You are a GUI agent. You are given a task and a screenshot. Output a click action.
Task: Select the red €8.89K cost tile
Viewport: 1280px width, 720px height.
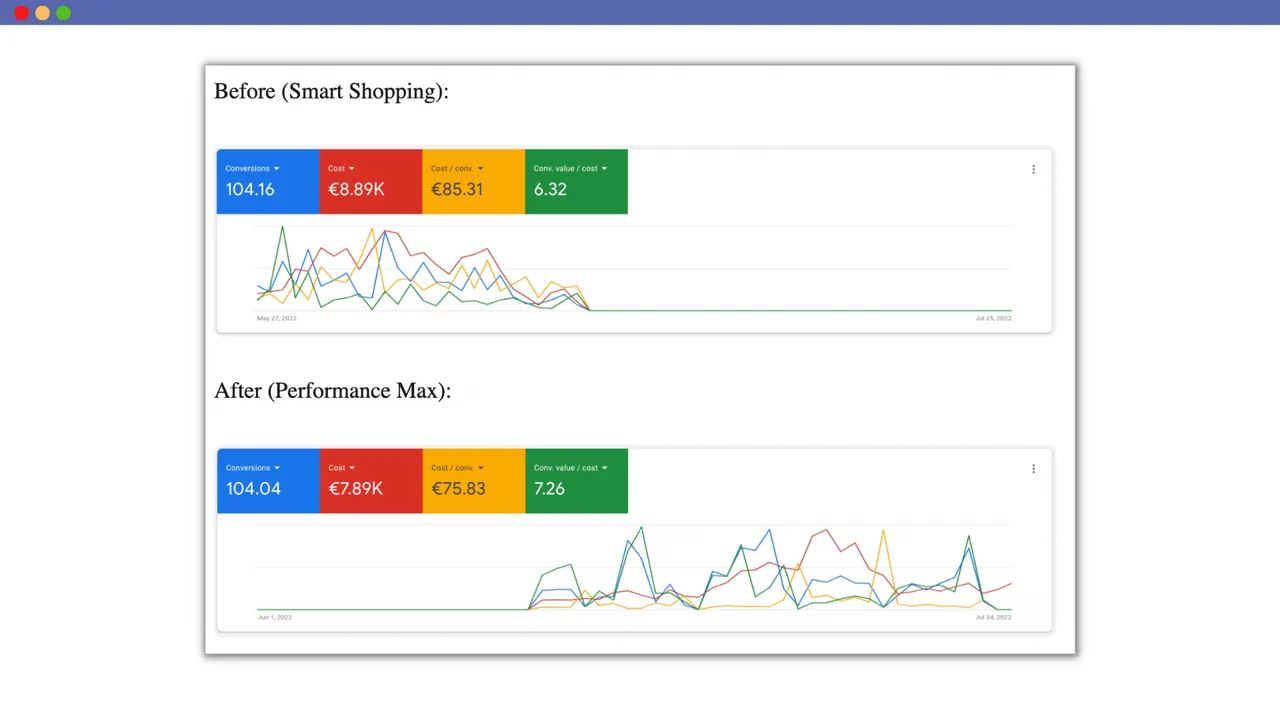click(371, 182)
